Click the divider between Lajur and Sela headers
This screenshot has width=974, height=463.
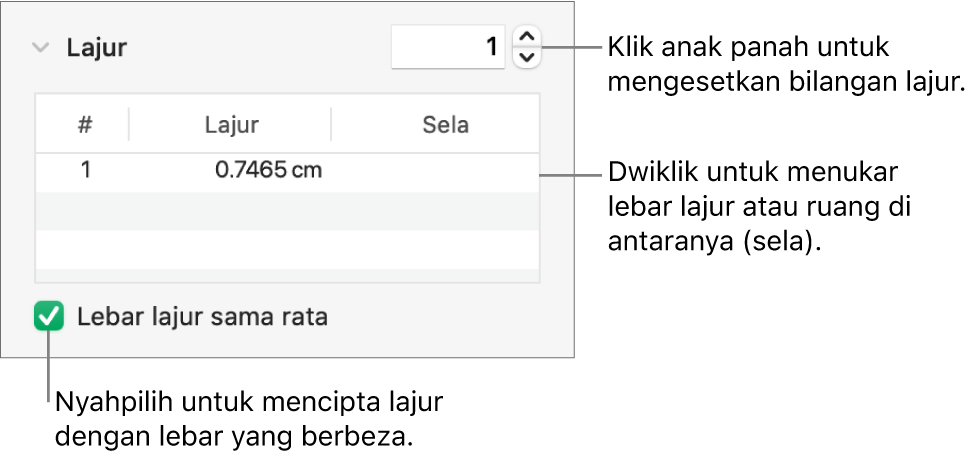[x=331, y=125]
